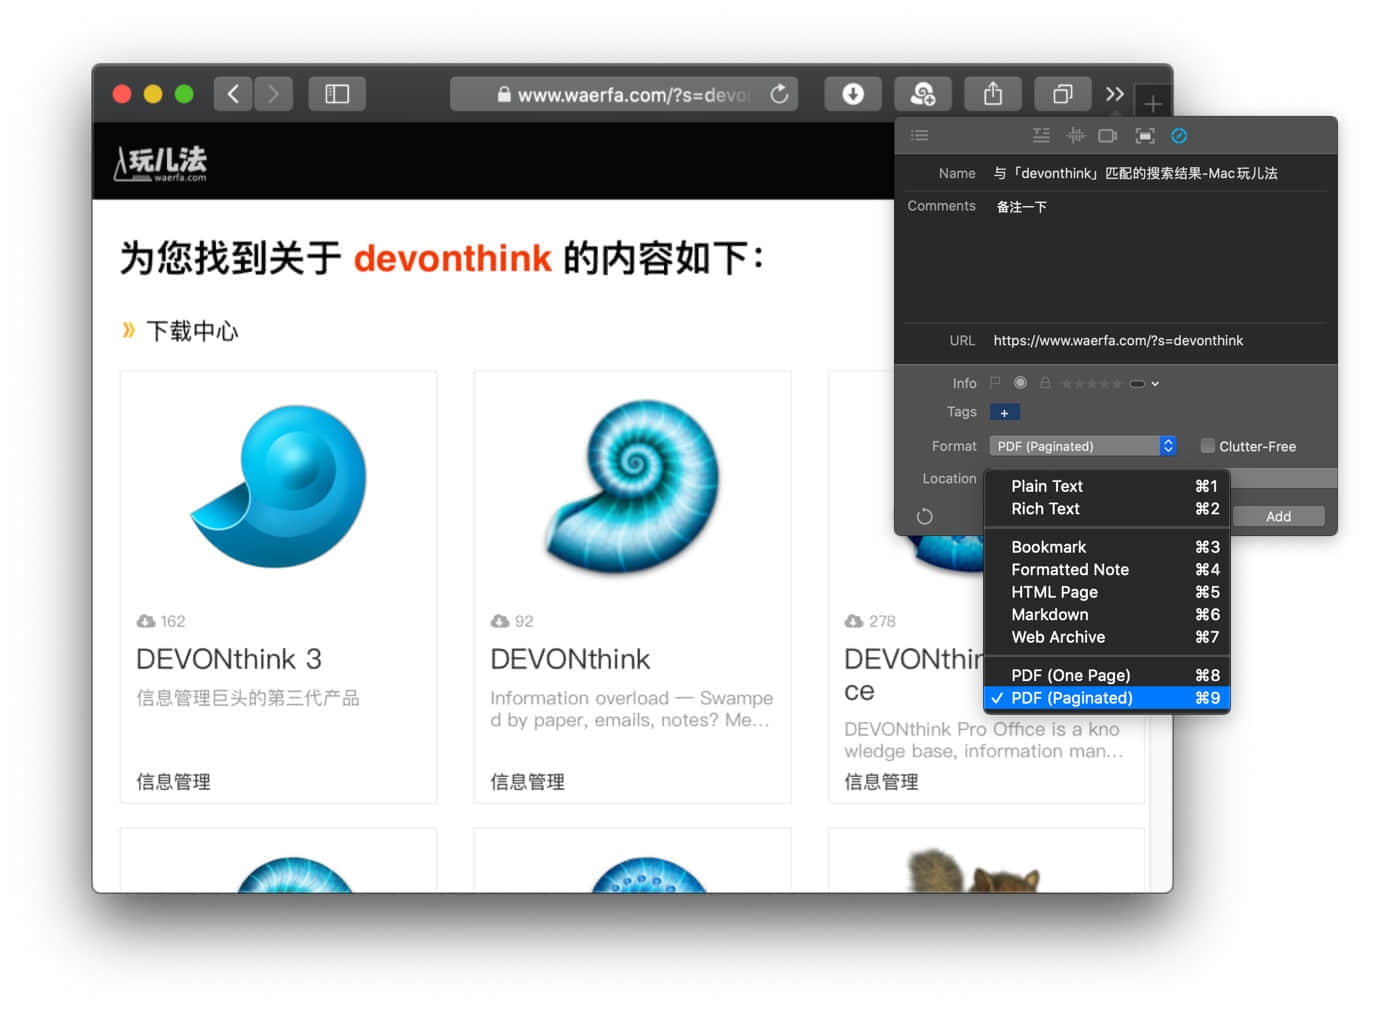This screenshot has width=1394, height=1012.
Task: Click the Add button in clipper
Action: point(1278,516)
